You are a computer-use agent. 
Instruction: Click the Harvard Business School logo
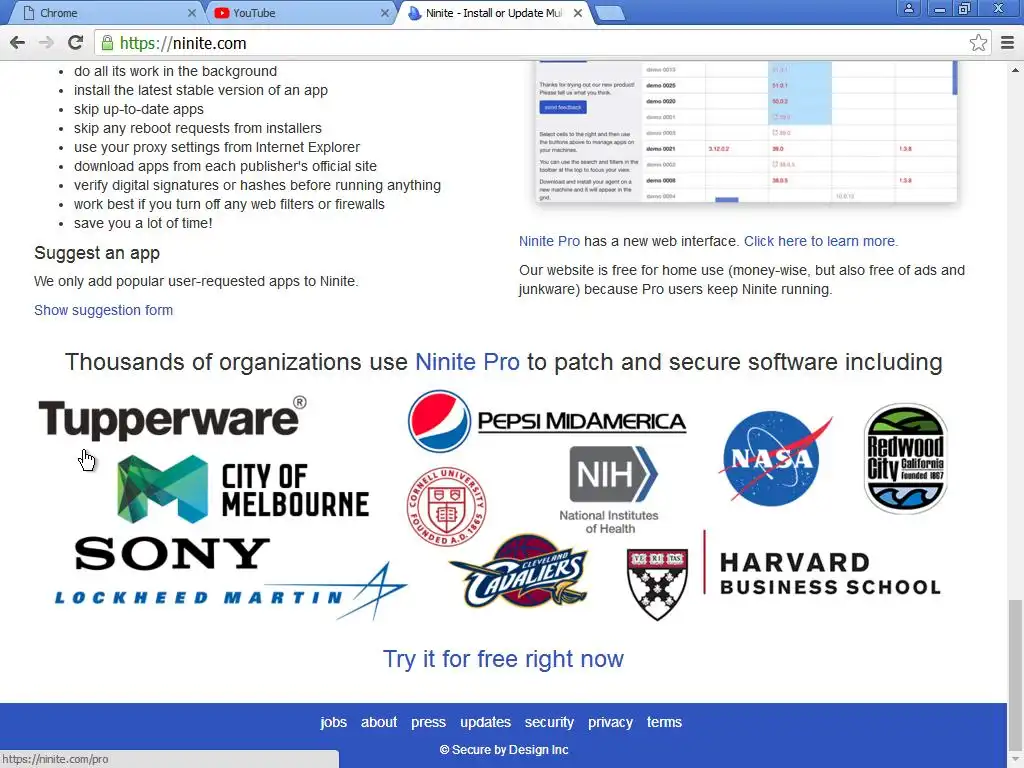784,575
